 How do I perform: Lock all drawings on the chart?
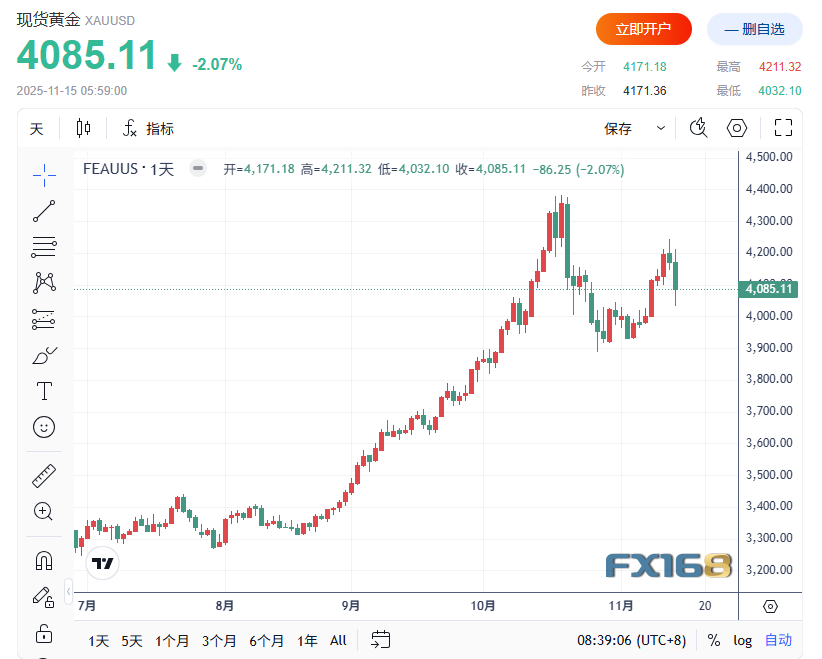tap(44, 633)
